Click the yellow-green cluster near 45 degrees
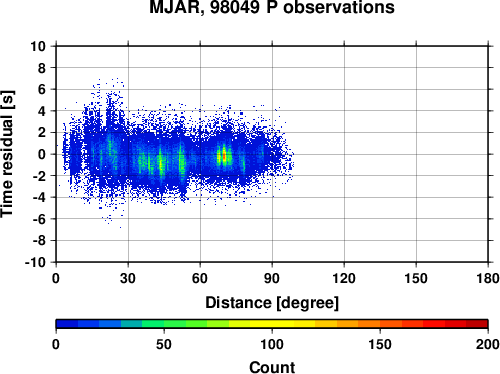The height and width of the screenshot is (374, 500). coord(161,163)
